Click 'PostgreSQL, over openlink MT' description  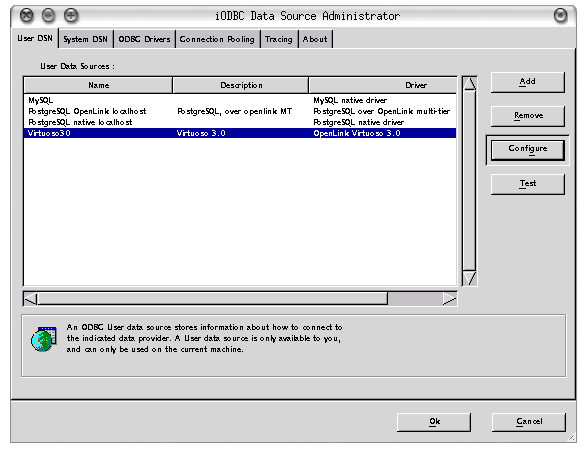click(x=234, y=111)
